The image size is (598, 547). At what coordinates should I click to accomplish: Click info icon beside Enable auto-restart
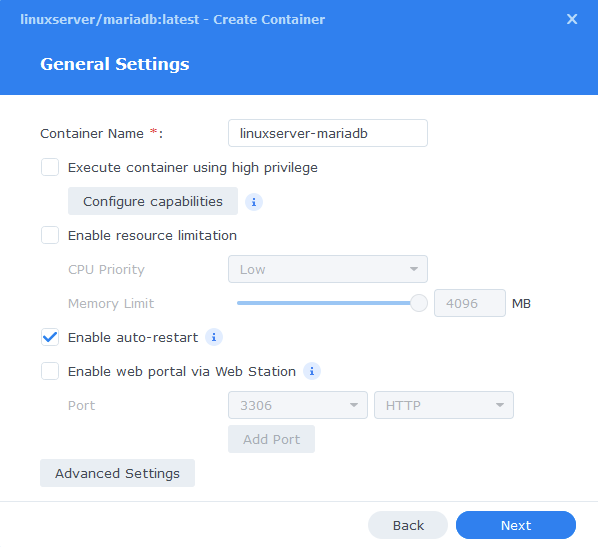pyautogui.click(x=214, y=338)
